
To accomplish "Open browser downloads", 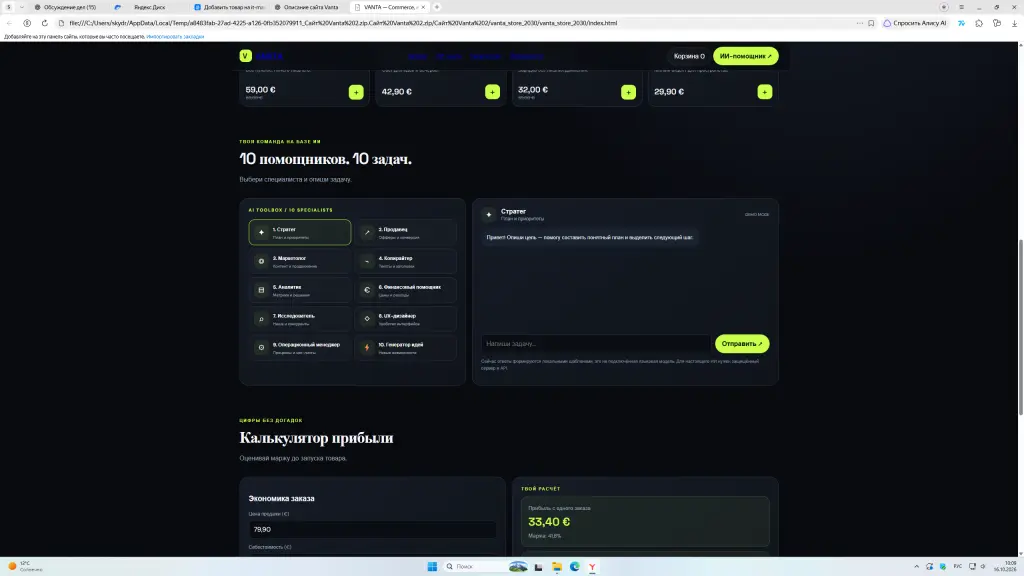I will coord(1014,23).
